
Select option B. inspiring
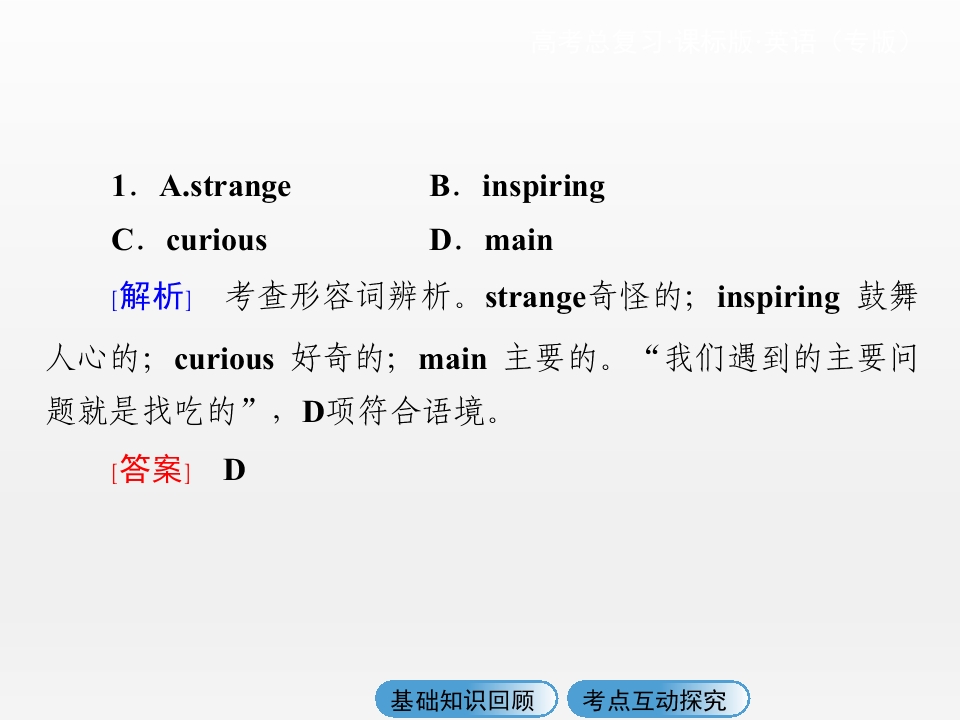(517, 186)
